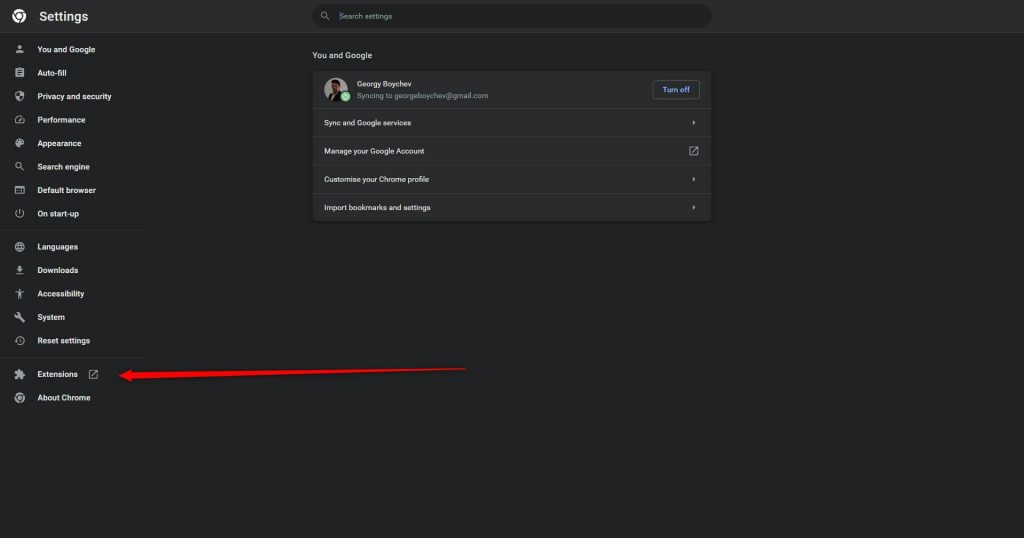
Task: Open Reset settings section
Action: 63,341
